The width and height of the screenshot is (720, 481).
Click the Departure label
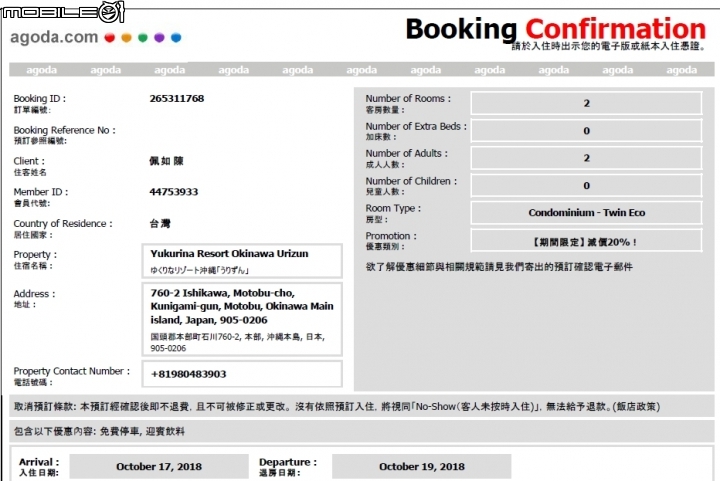(x=288, y=462)
